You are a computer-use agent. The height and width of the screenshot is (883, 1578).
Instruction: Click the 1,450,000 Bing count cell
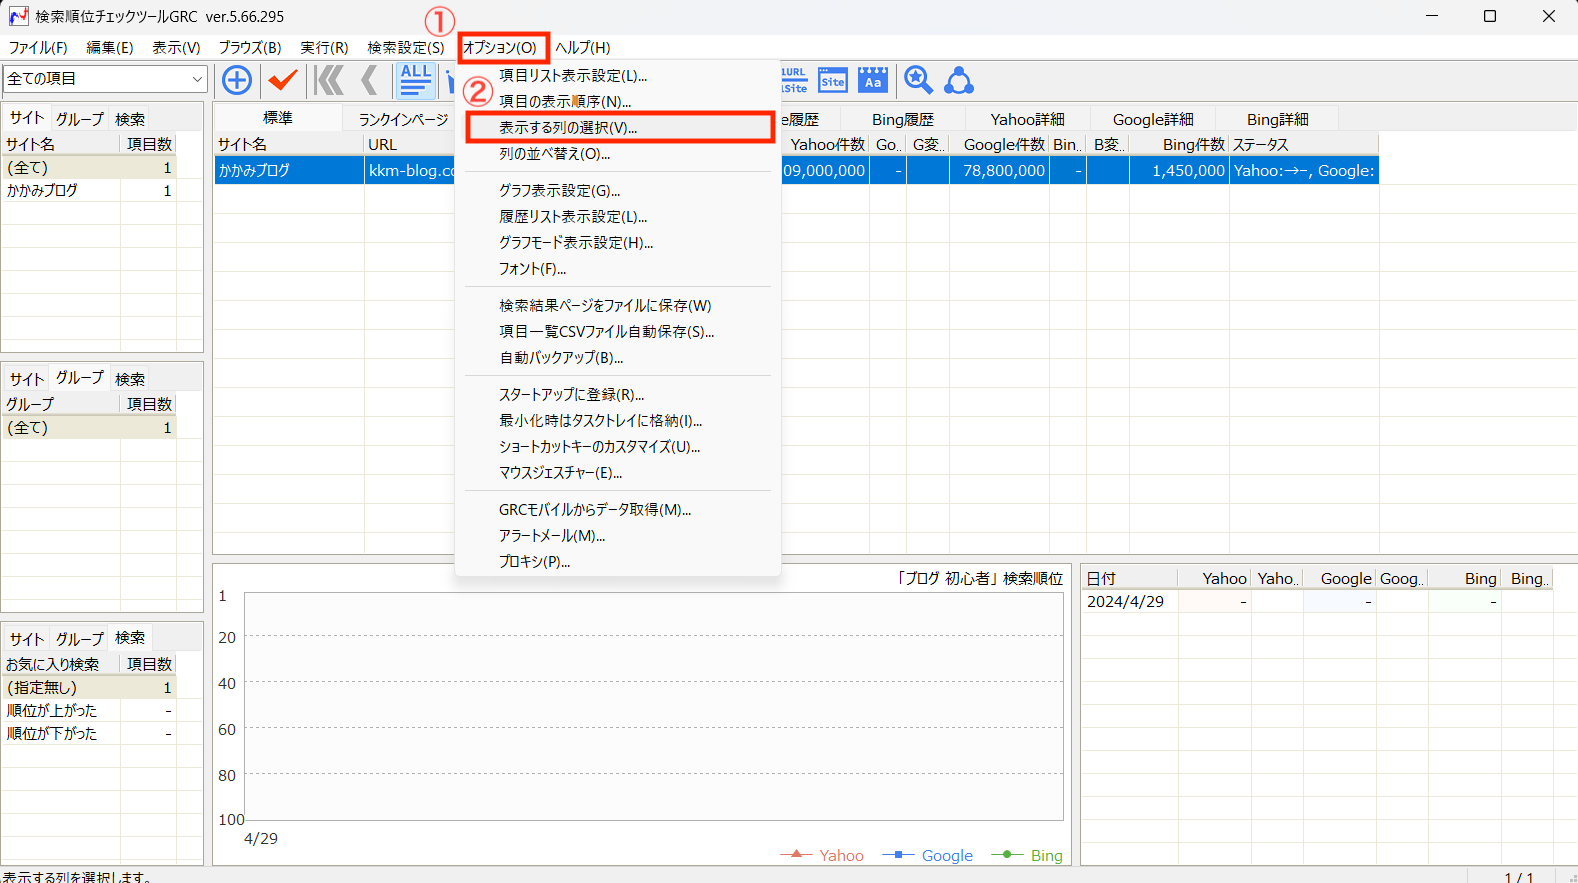1179,170
